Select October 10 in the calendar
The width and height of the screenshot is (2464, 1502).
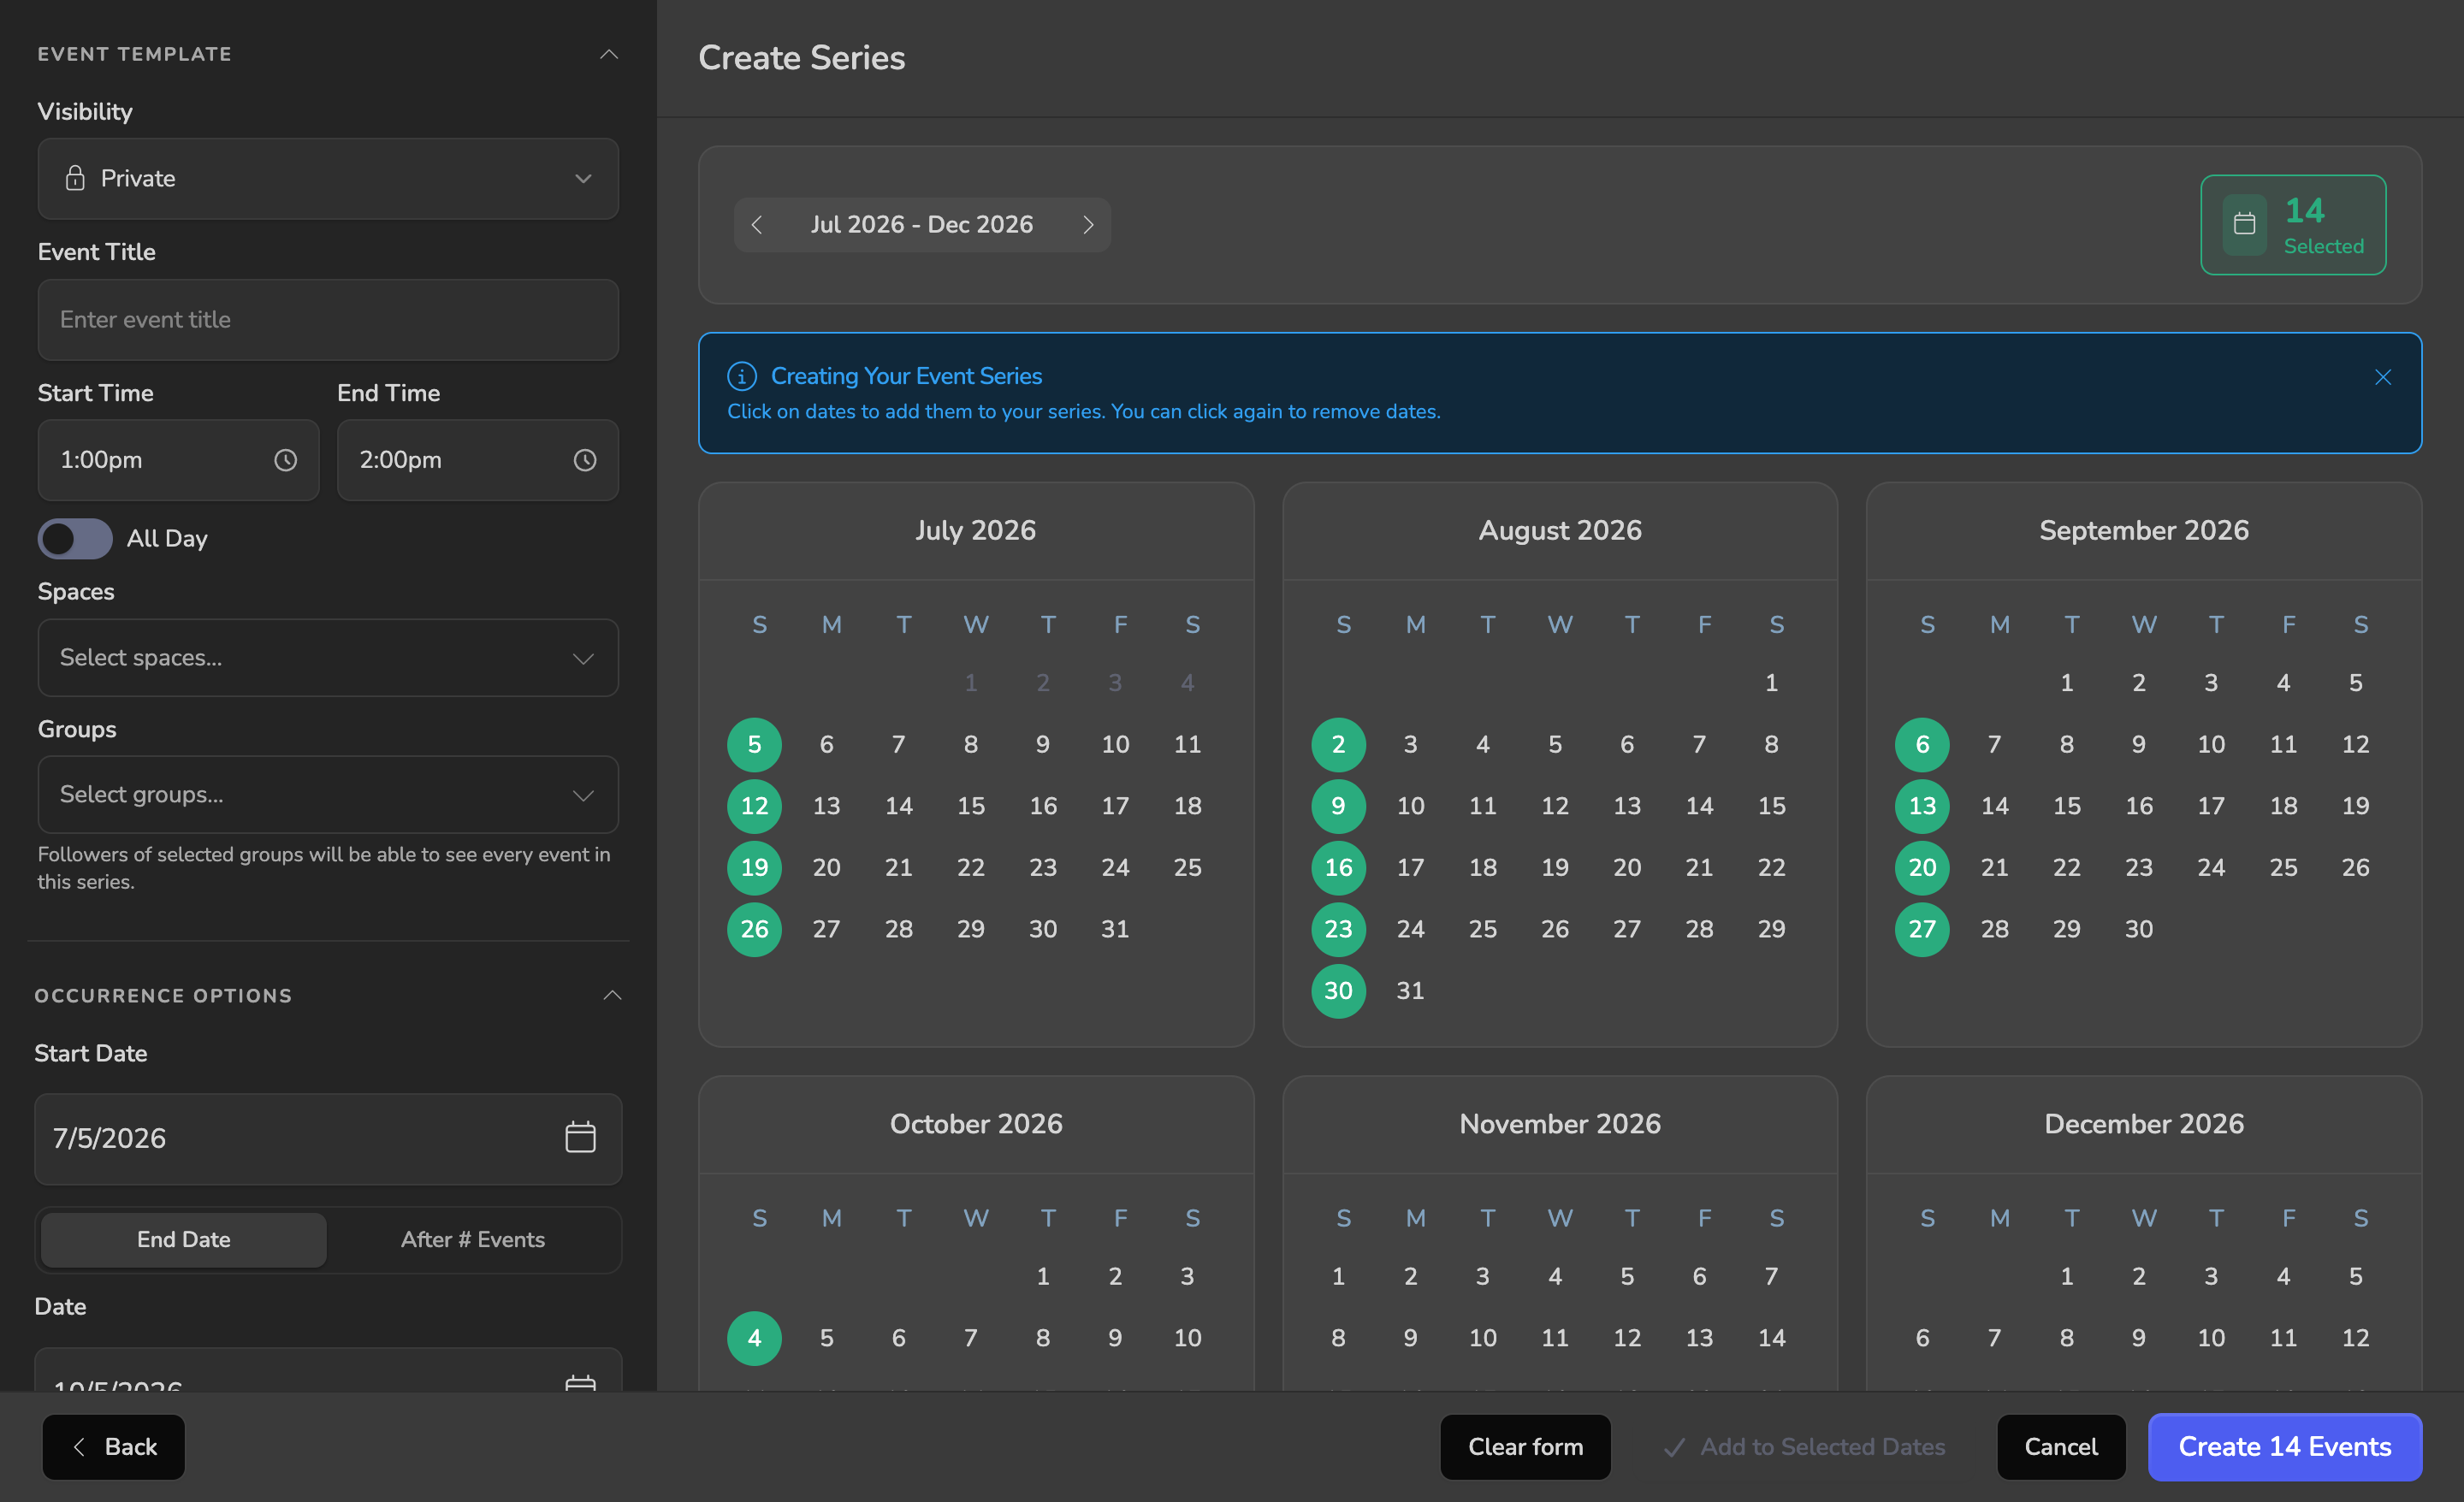coord(1188,1338)
